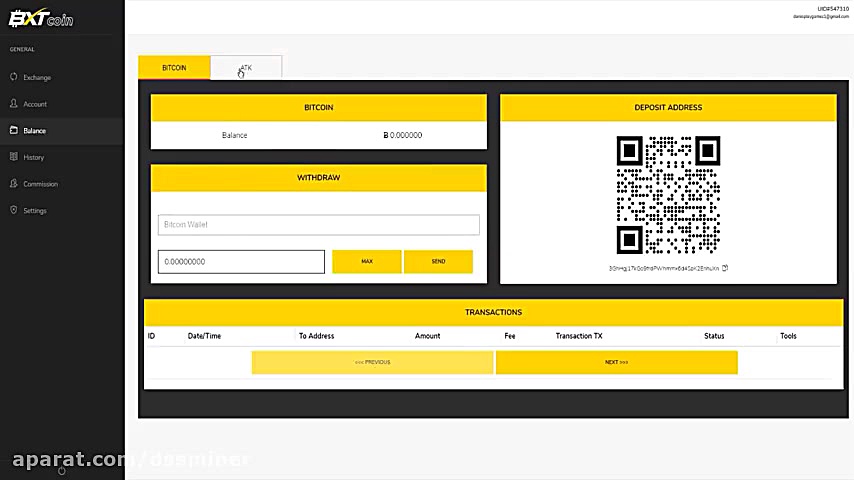
Task: Click the Bitcoin balance value 0.000000
Action: [x=402, y=135]
